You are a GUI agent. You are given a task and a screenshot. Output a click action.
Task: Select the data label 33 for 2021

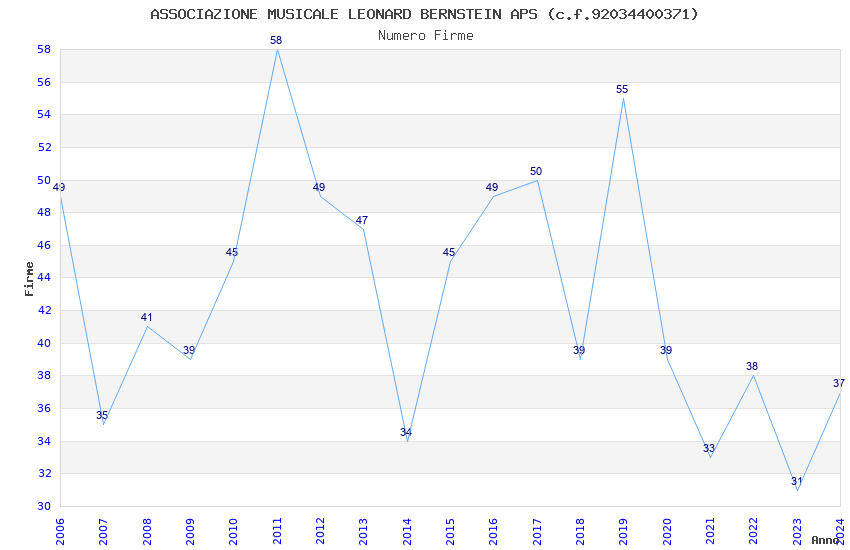pos(709,449)
